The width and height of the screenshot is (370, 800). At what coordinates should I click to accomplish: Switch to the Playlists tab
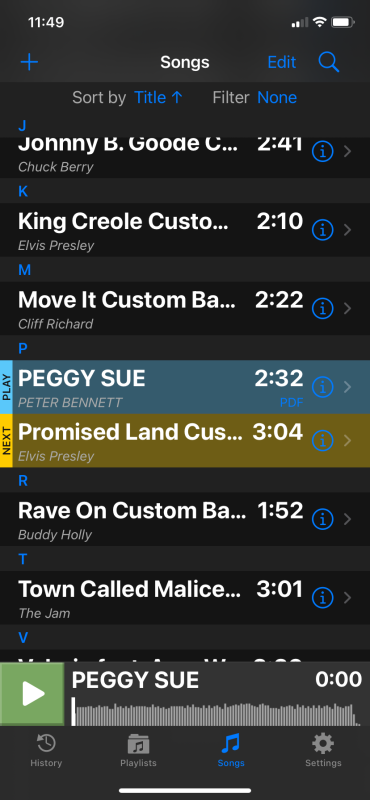tap(138, 751)
